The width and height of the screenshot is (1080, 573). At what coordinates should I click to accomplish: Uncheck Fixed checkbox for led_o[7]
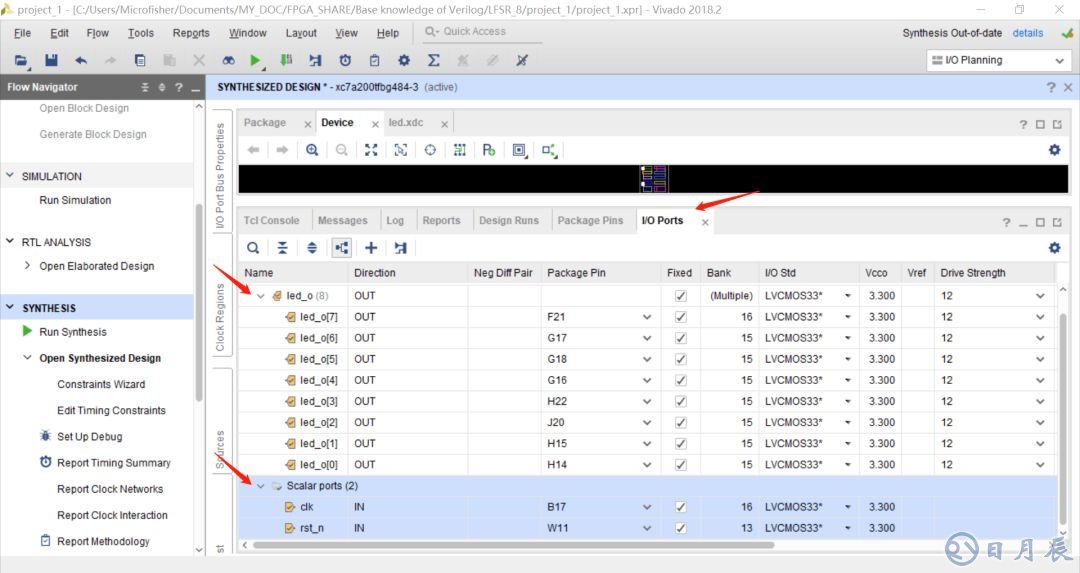coord(681,317)
